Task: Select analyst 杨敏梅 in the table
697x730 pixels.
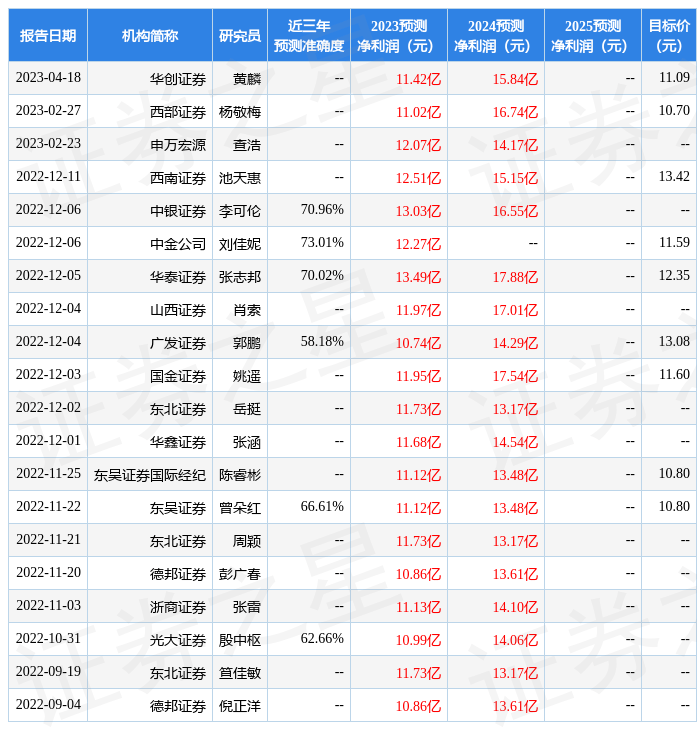Action: pyautogui.click(x=240, y=111)
